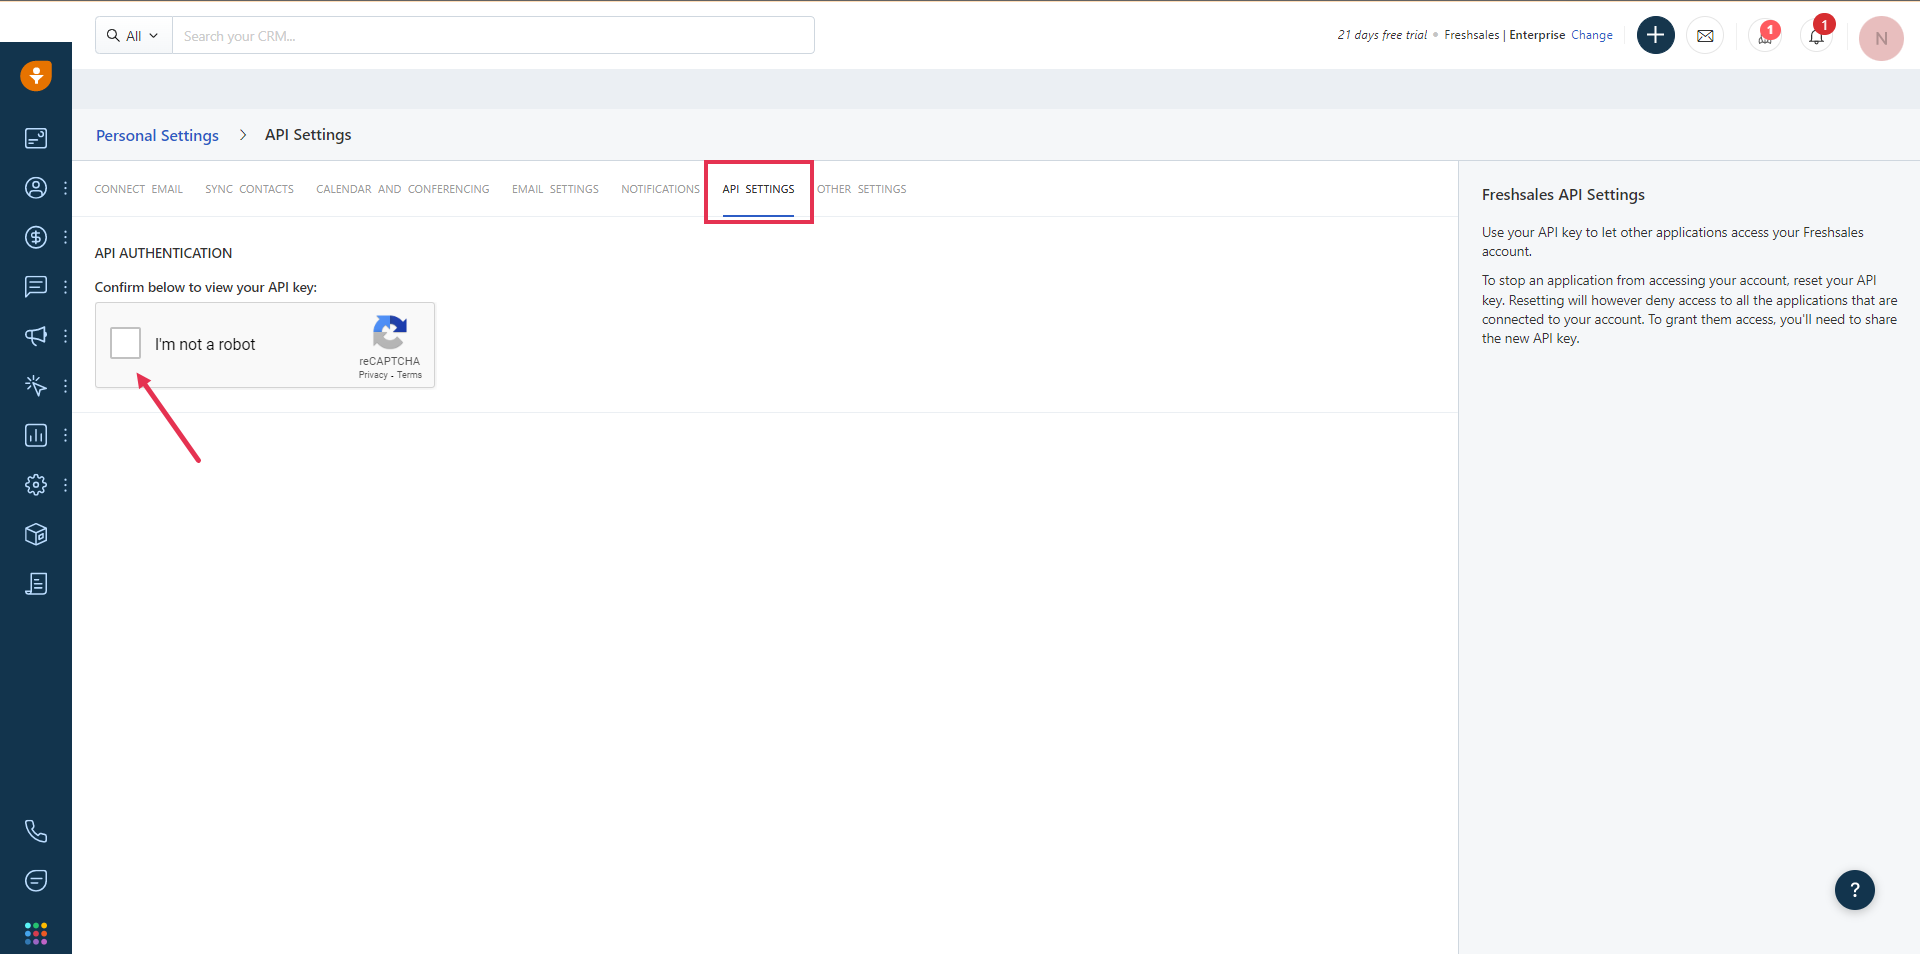Switch to the Other Settings tab
This screenshot has height=954, width=1920.
[x=862, y=189]
